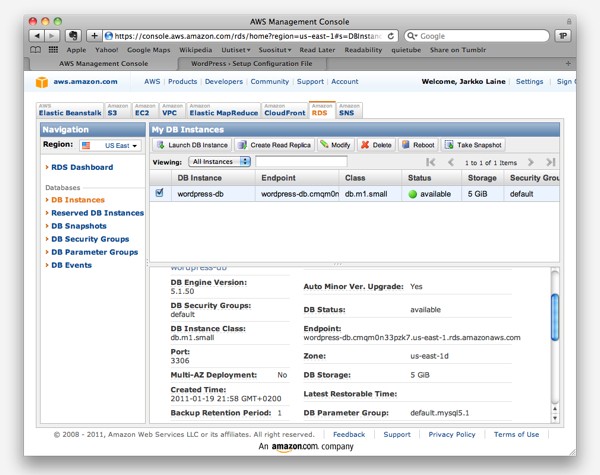Open Top Sites grid icon

pyautogui.click(x=53, y=50)
